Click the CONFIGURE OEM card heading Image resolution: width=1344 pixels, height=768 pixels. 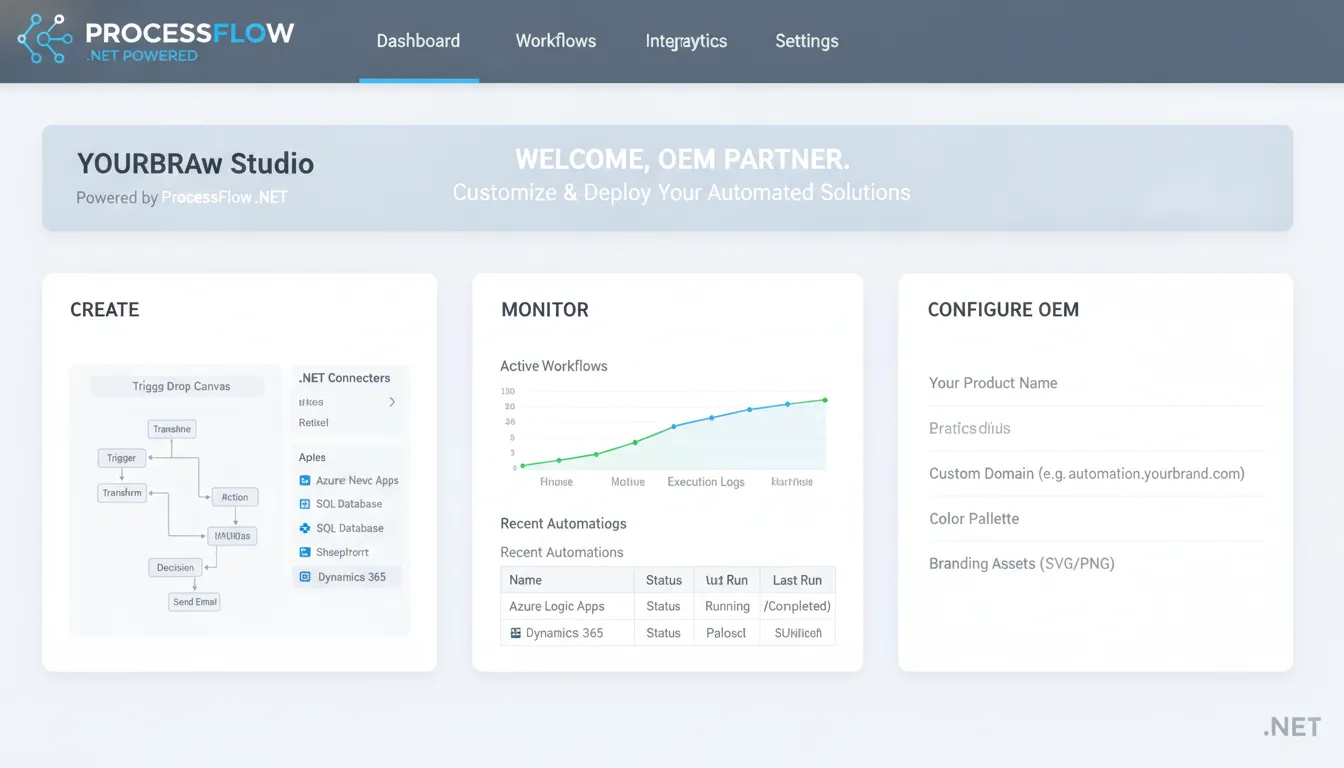pyautogui.click(x=1003, y=310)
